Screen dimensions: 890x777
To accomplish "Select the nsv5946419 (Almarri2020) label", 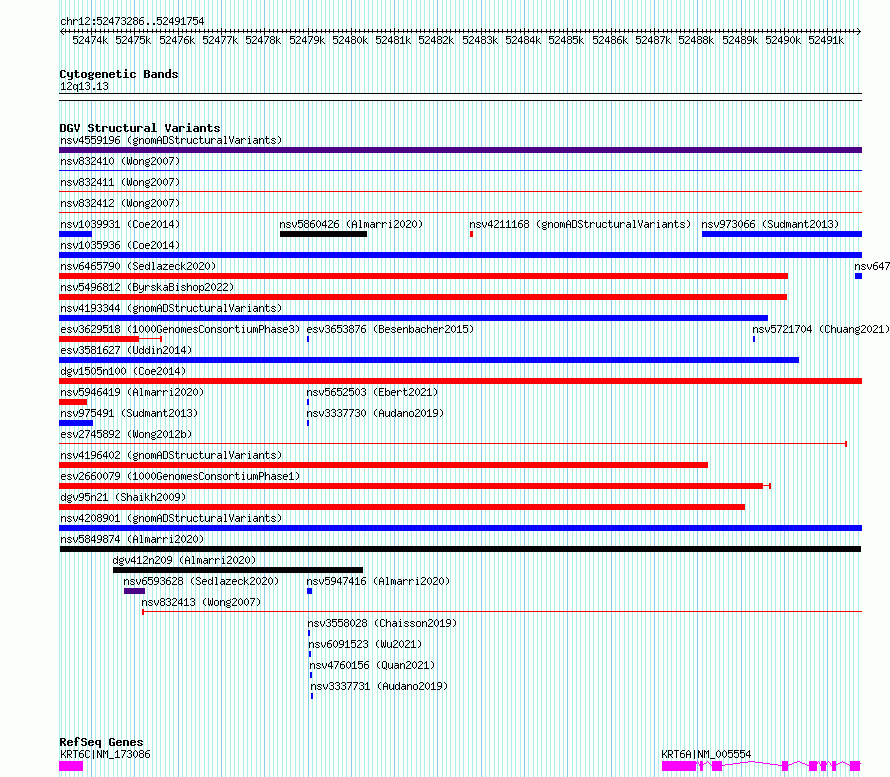I will point(132,392).
